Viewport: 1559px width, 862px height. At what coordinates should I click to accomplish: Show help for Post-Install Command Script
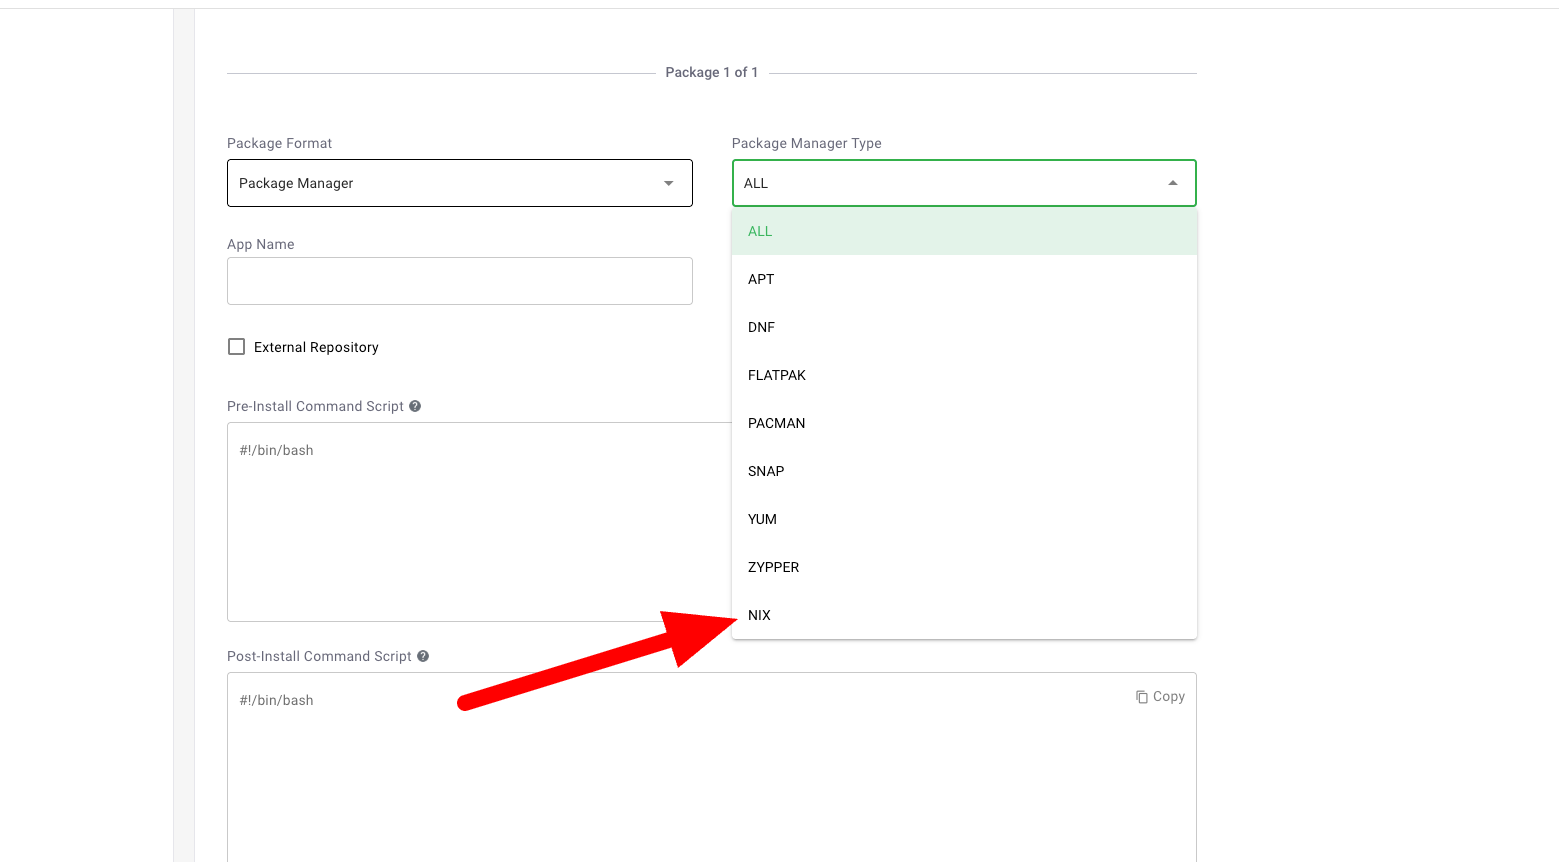pos(423,656)
